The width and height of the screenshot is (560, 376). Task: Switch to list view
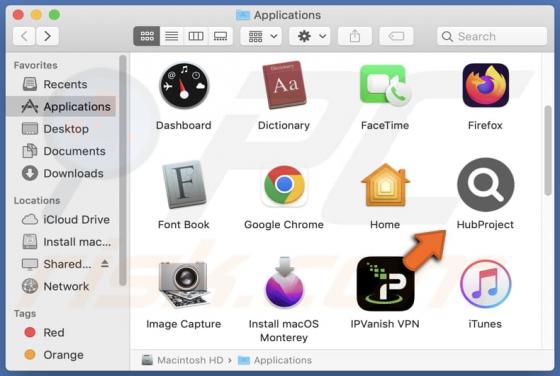click(172, 36)
